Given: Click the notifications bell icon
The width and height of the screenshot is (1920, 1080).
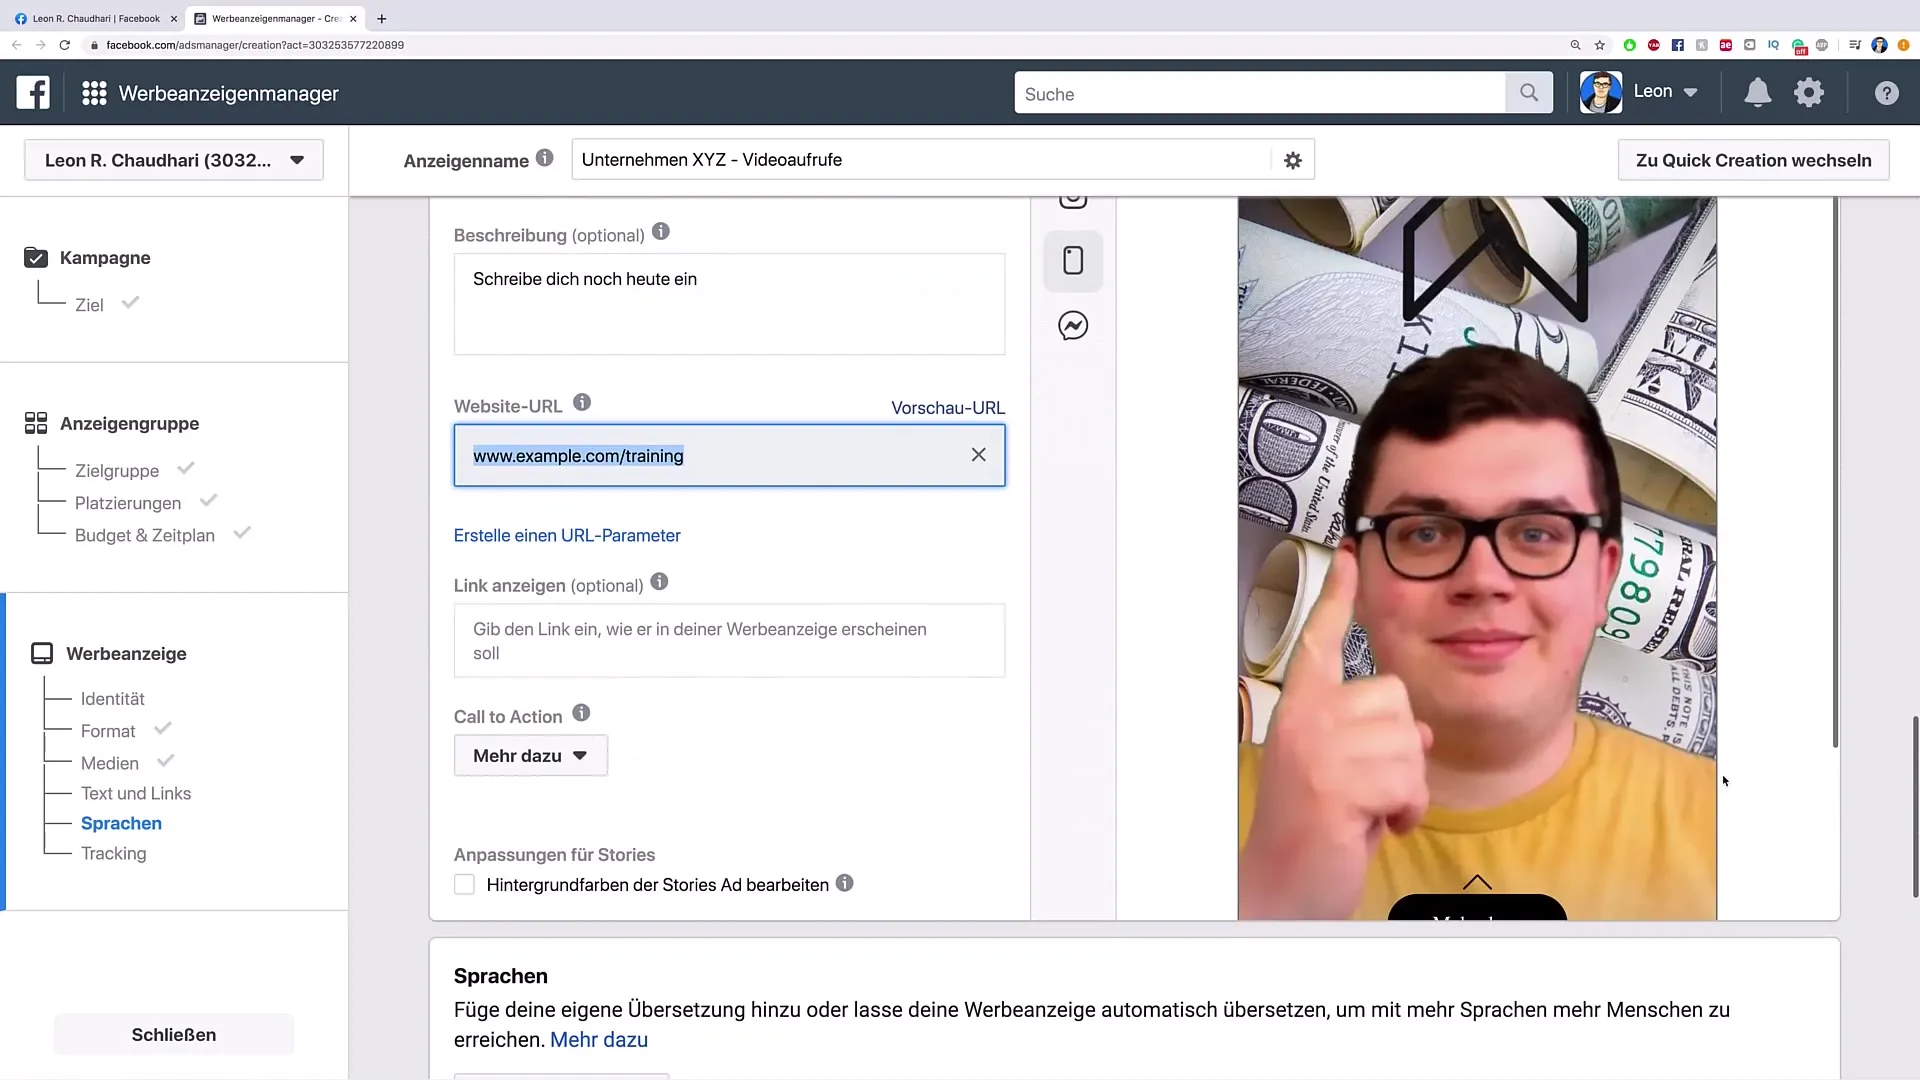Looking at the screenshot, I should pos(1756,92).
